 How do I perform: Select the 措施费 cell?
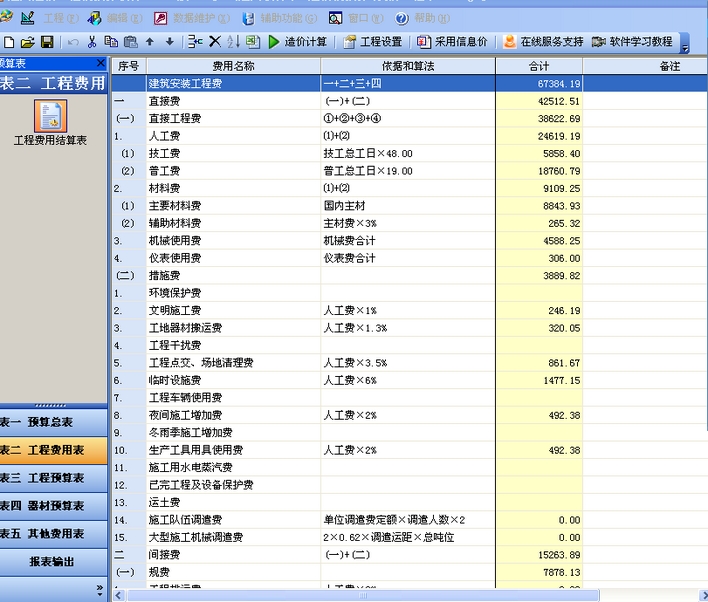tap(233, 275)
